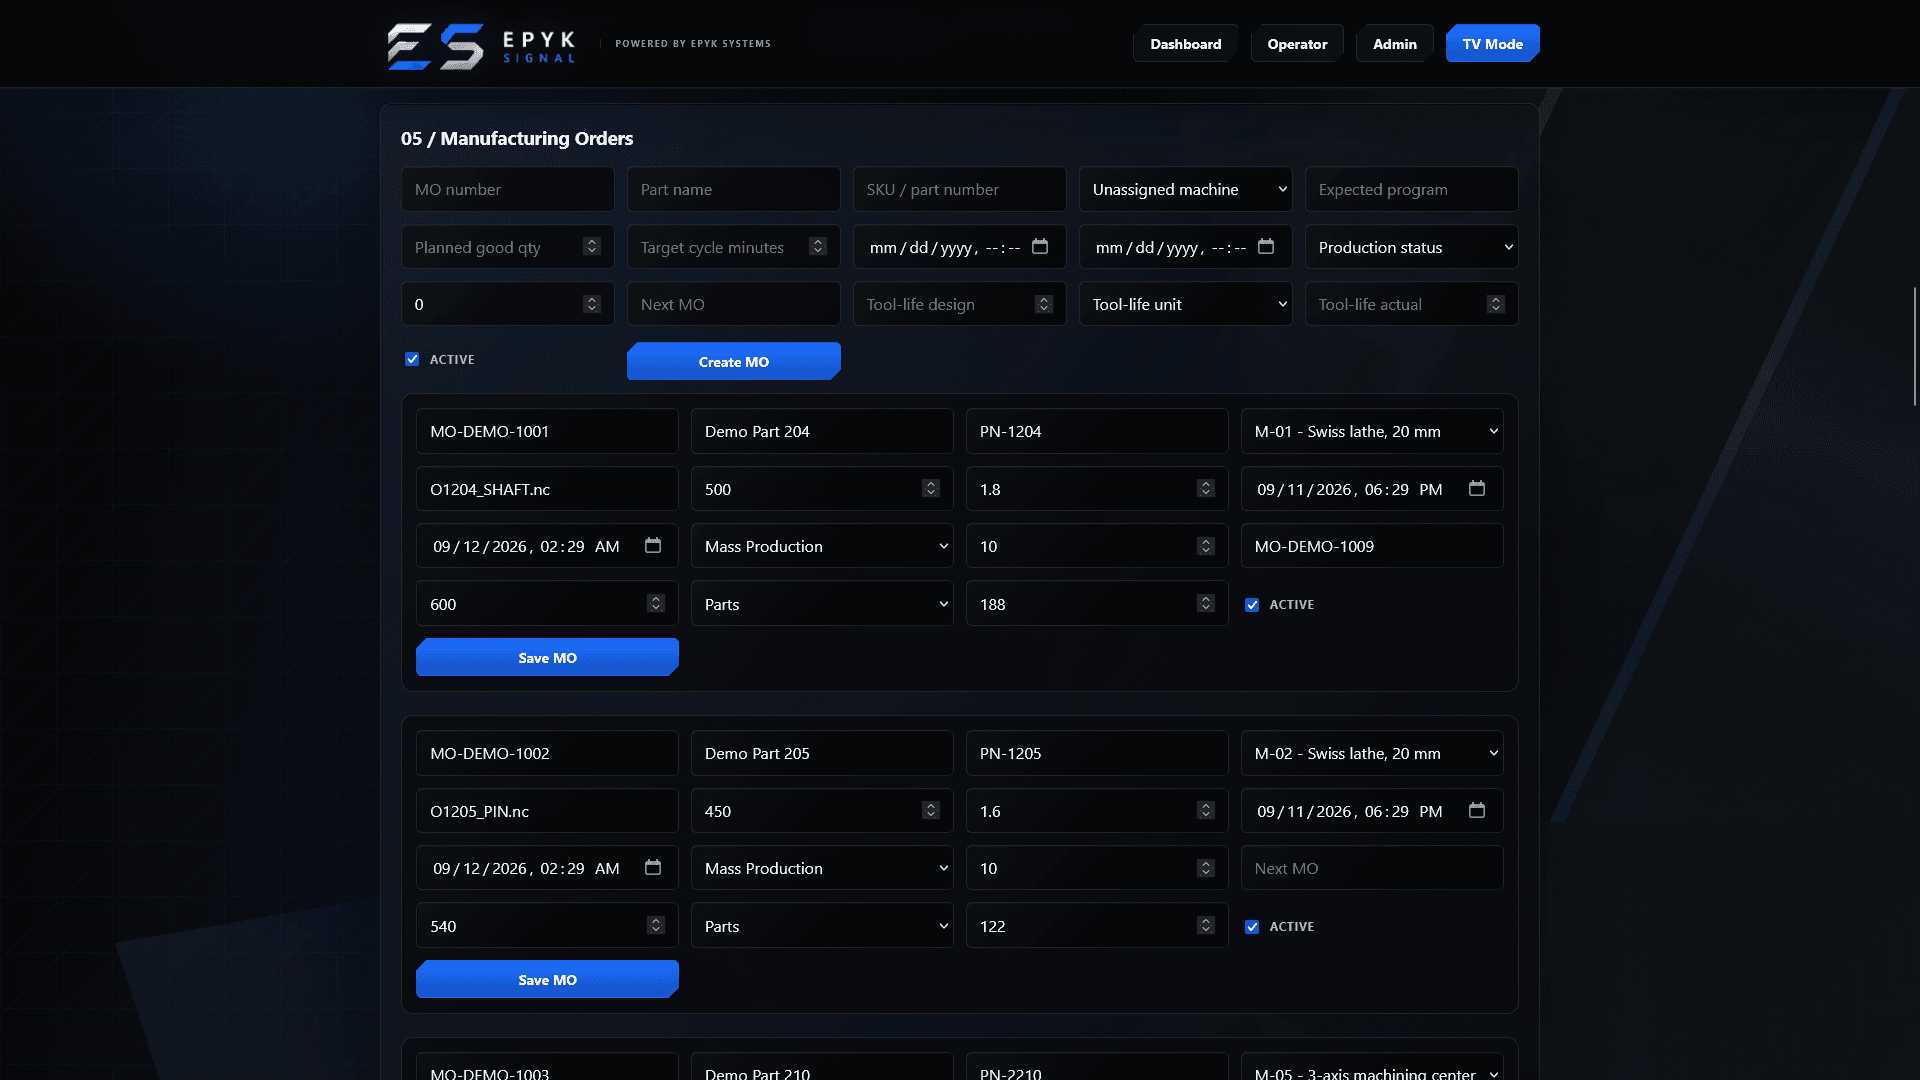The width and height of the screenshot is (1920, 1080).
Task: Click spinner on the 450 quantity field
Action: tap(931, 810)
